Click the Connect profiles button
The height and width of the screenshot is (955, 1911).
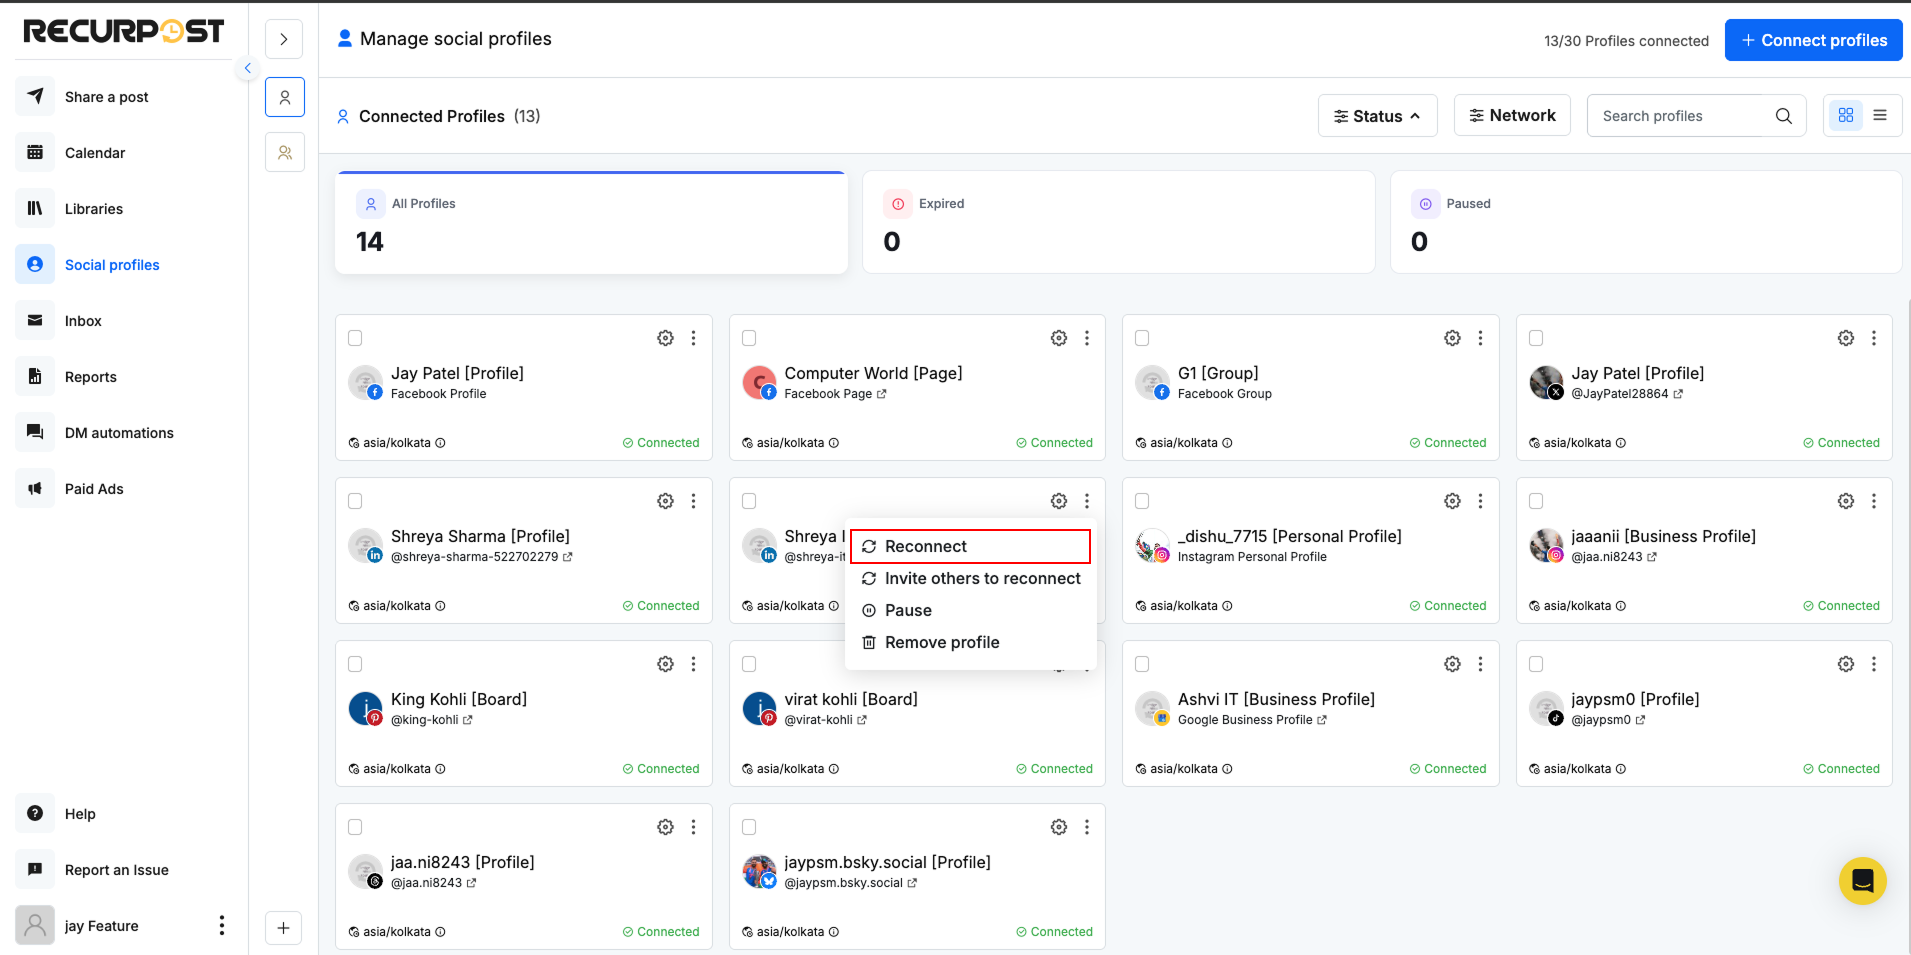tap(1813, 40)
